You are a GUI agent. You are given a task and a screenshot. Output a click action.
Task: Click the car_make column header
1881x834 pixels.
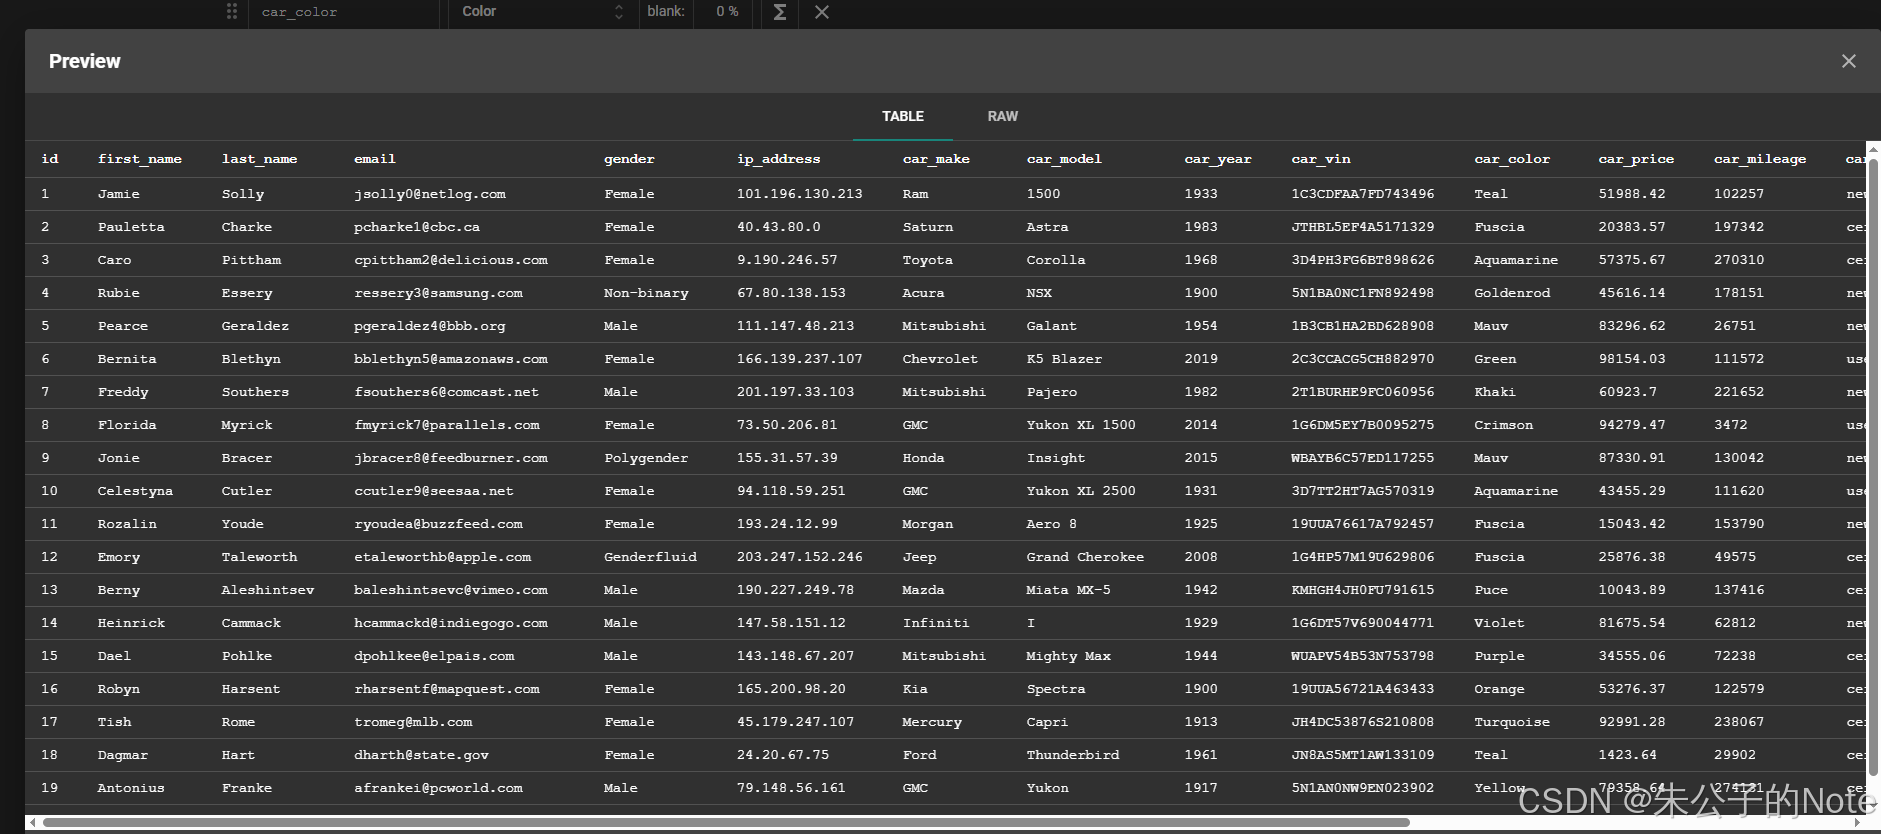pyautogui.click(x=936, y=159)
